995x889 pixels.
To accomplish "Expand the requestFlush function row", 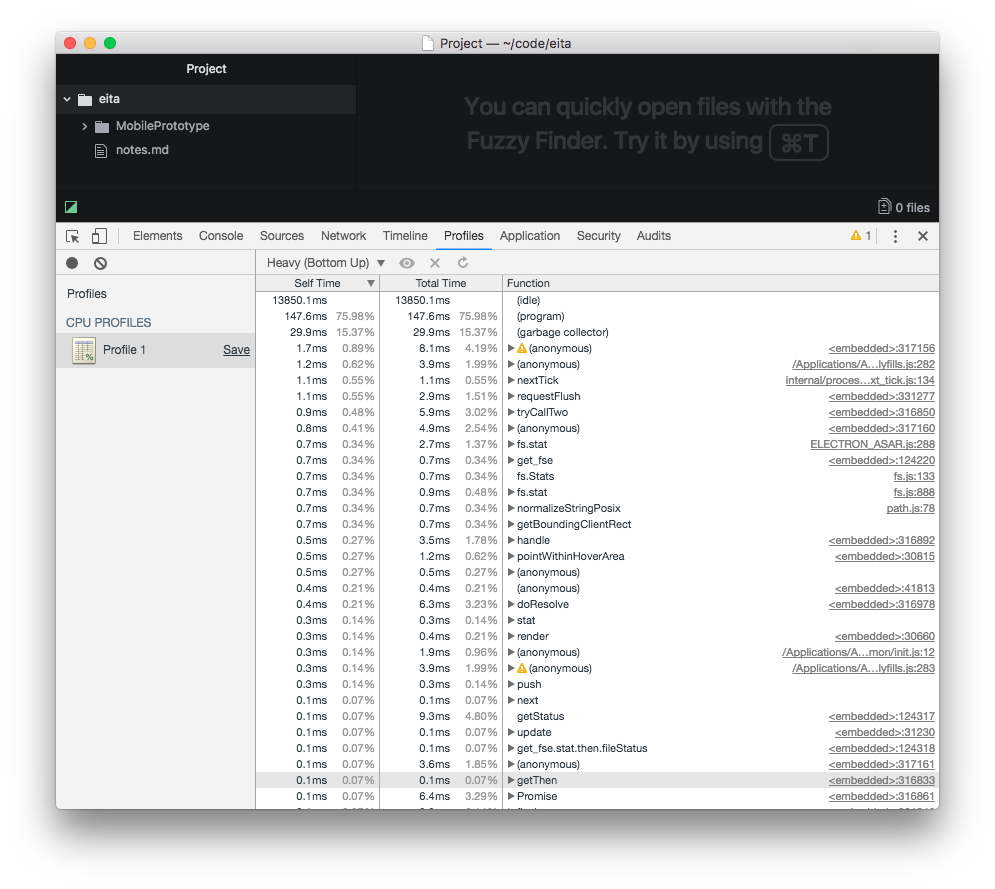I will 511,396.
